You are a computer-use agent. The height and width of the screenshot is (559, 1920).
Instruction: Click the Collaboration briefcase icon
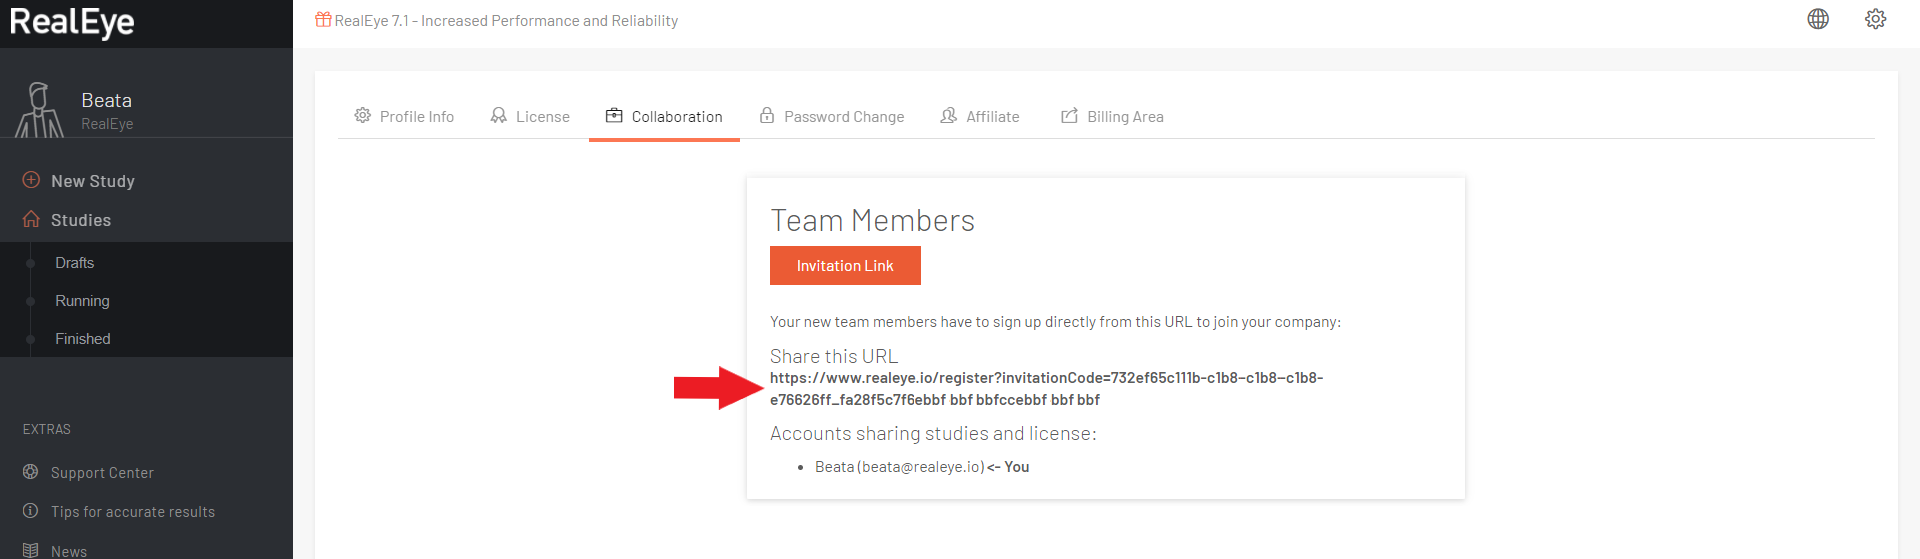[614, 116]
